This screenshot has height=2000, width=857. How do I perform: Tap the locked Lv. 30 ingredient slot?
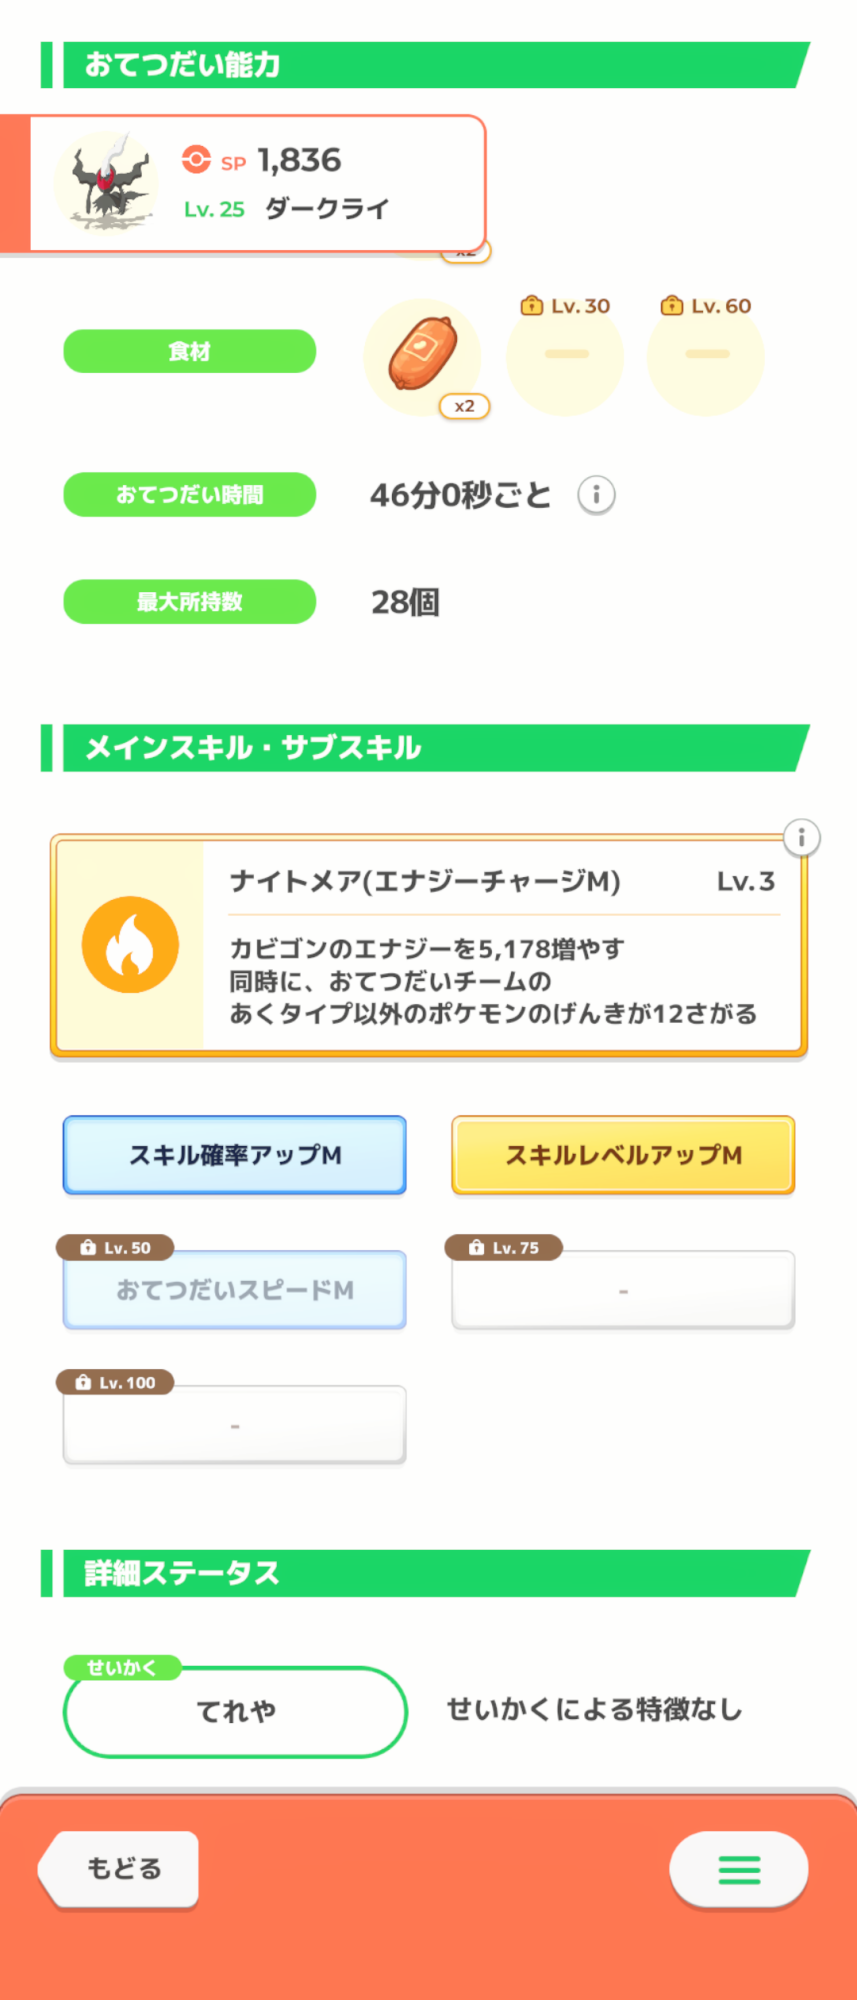pos(566,355)
